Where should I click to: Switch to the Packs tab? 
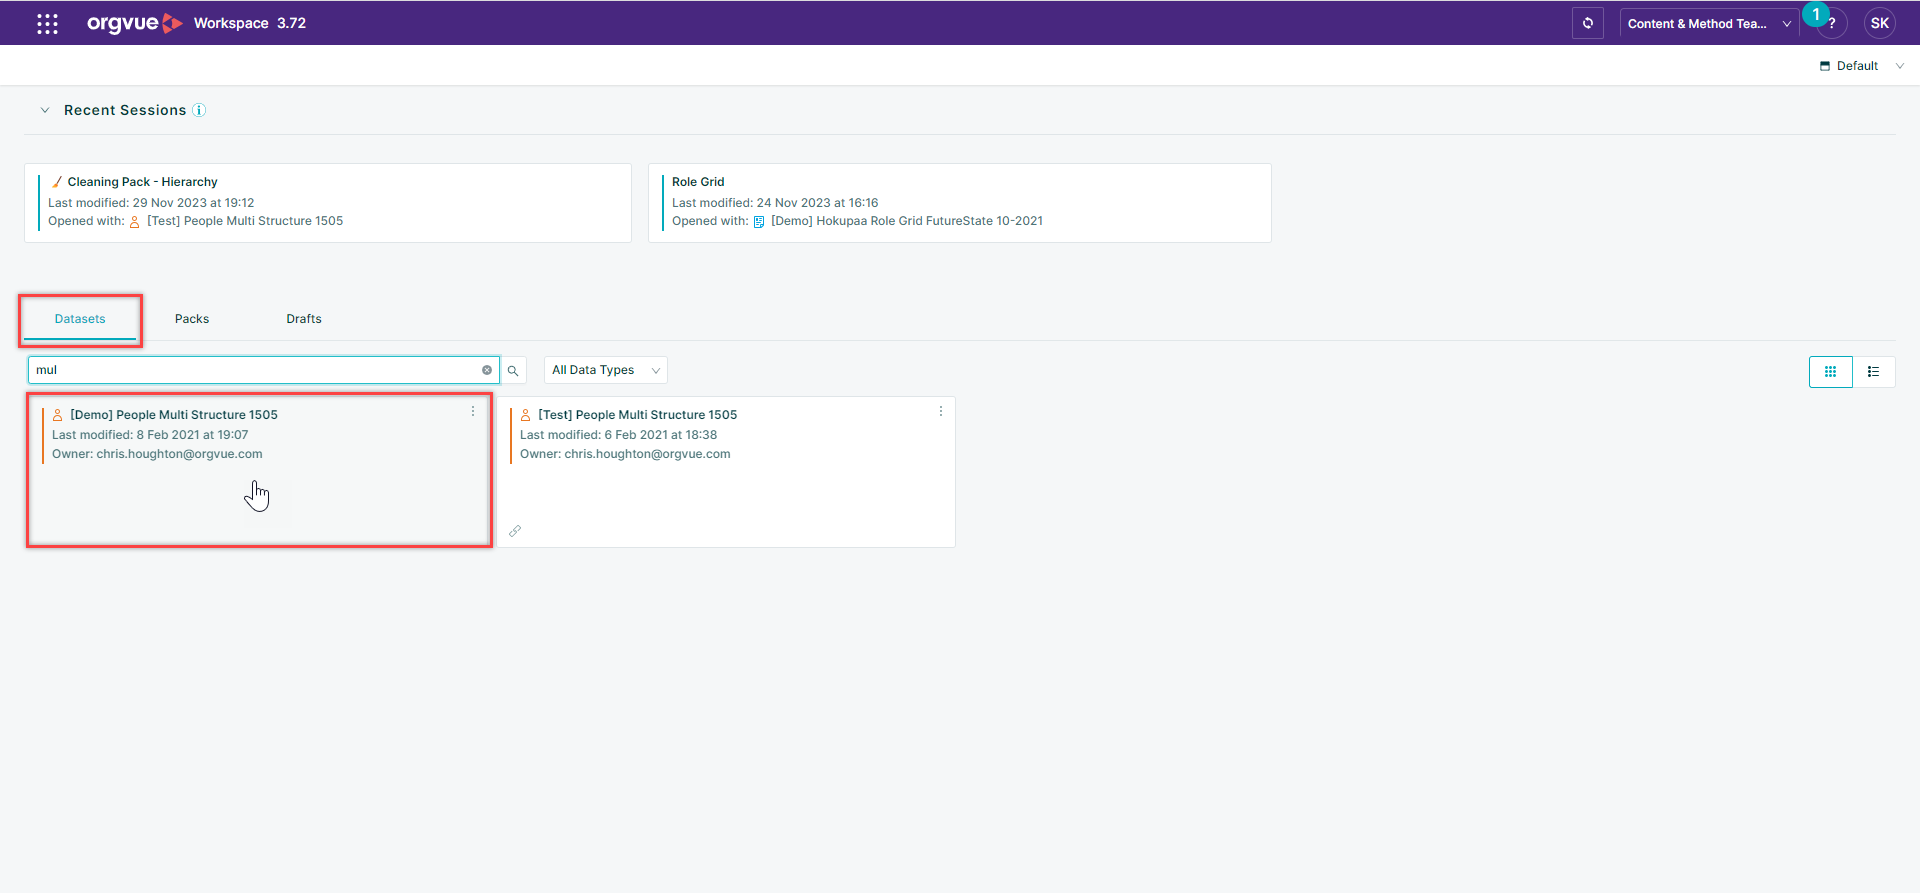[192, 319]
